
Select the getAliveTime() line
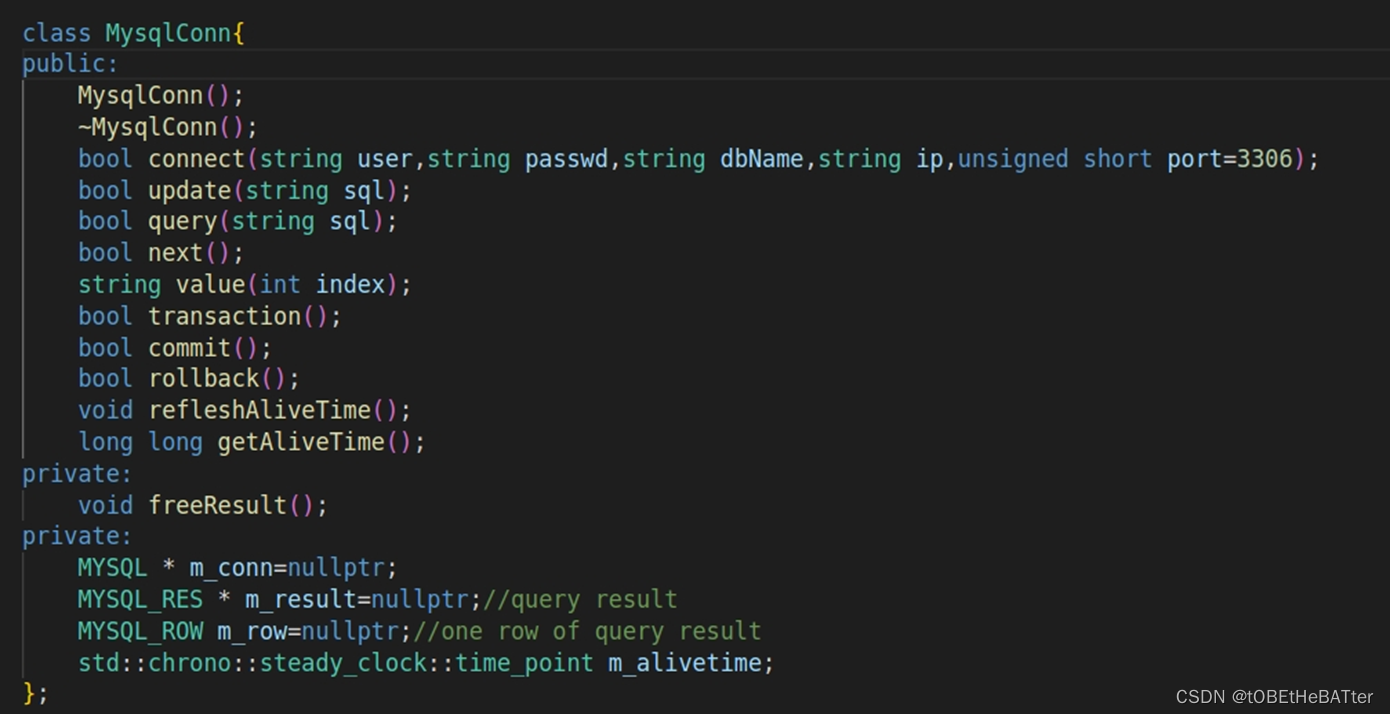(250, 441)
